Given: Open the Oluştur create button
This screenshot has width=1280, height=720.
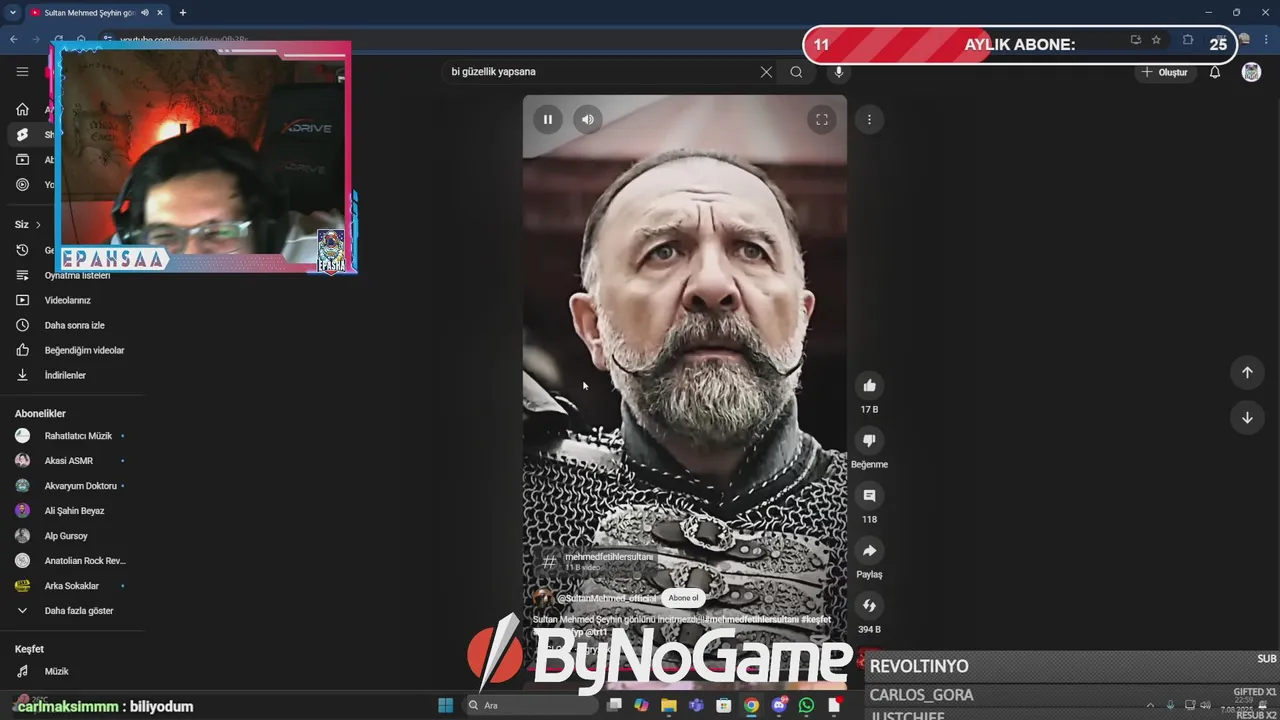Looking at the screenshot, I should tap(1165, 72).
